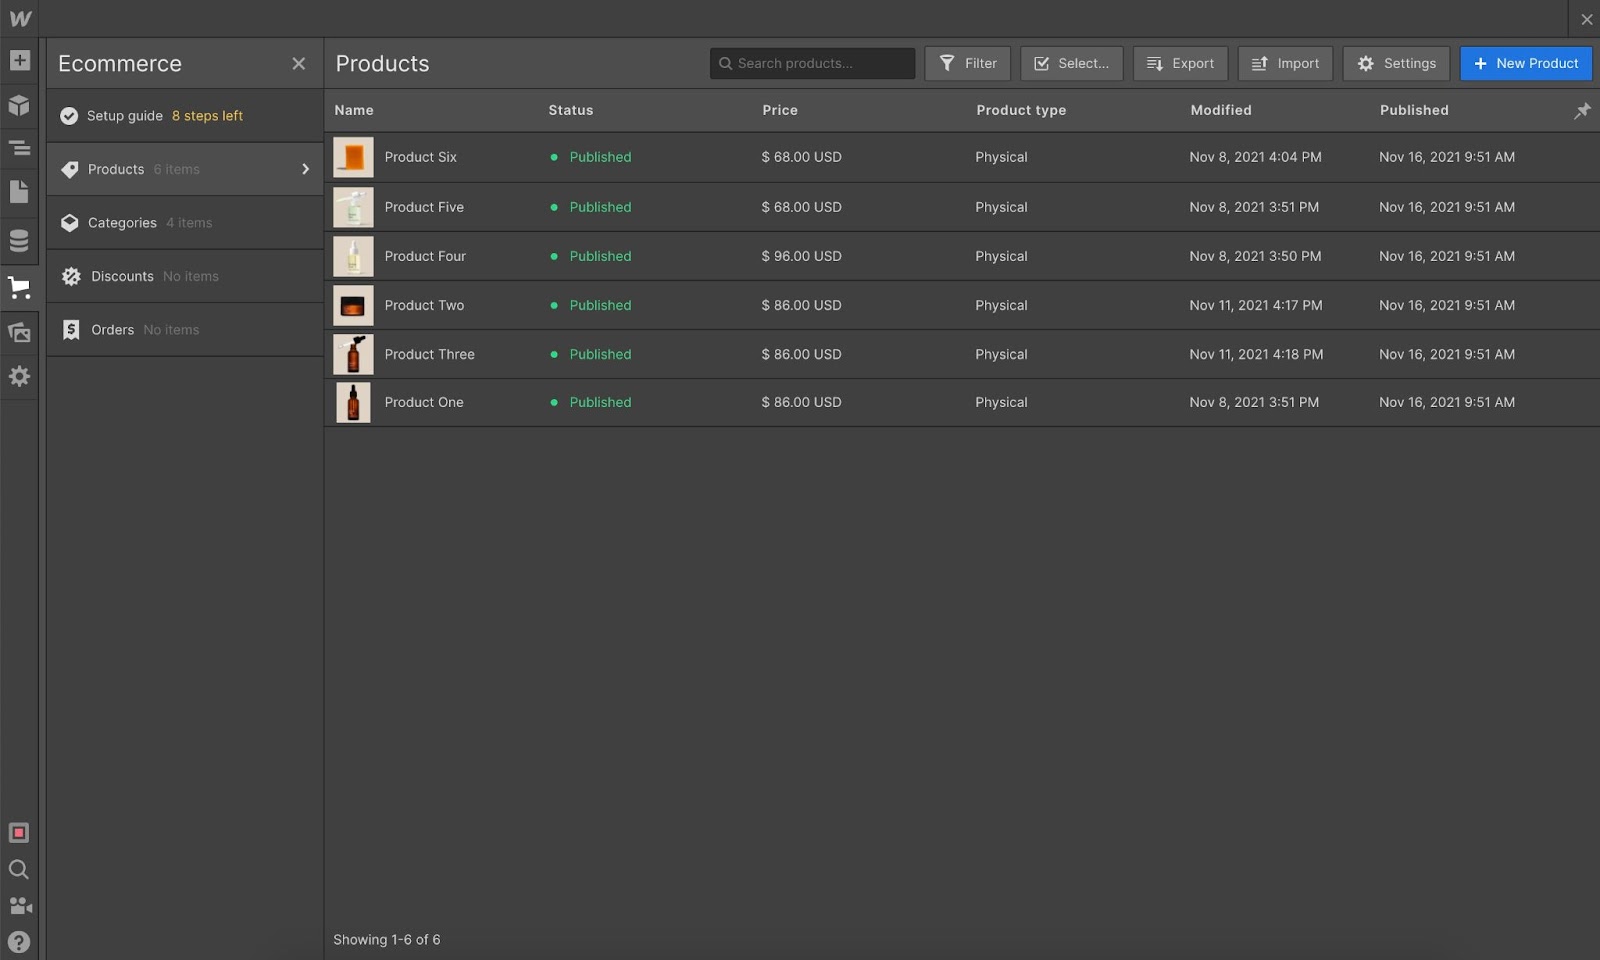Select the Product Two name
1600x960 pixels.
click(x=424, y=305)
